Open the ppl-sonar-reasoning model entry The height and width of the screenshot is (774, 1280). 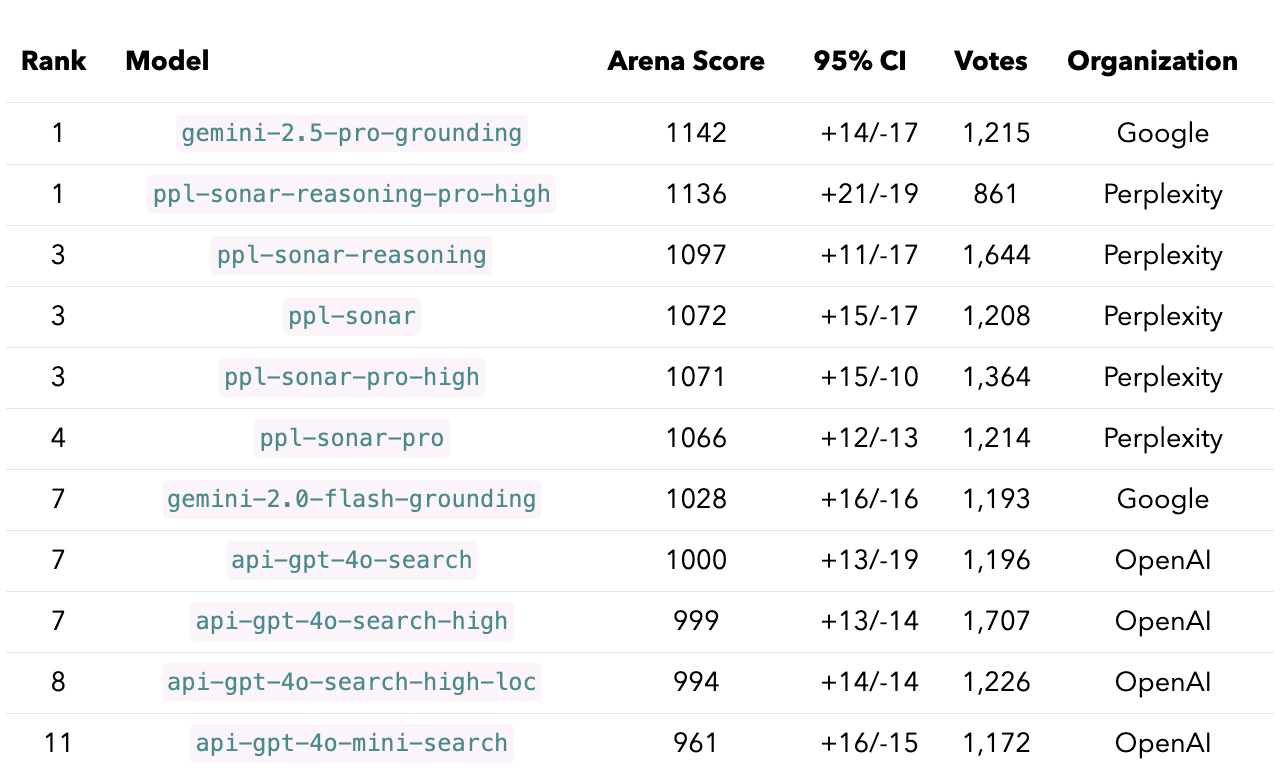pyautogui.click(x=351, y=255)
